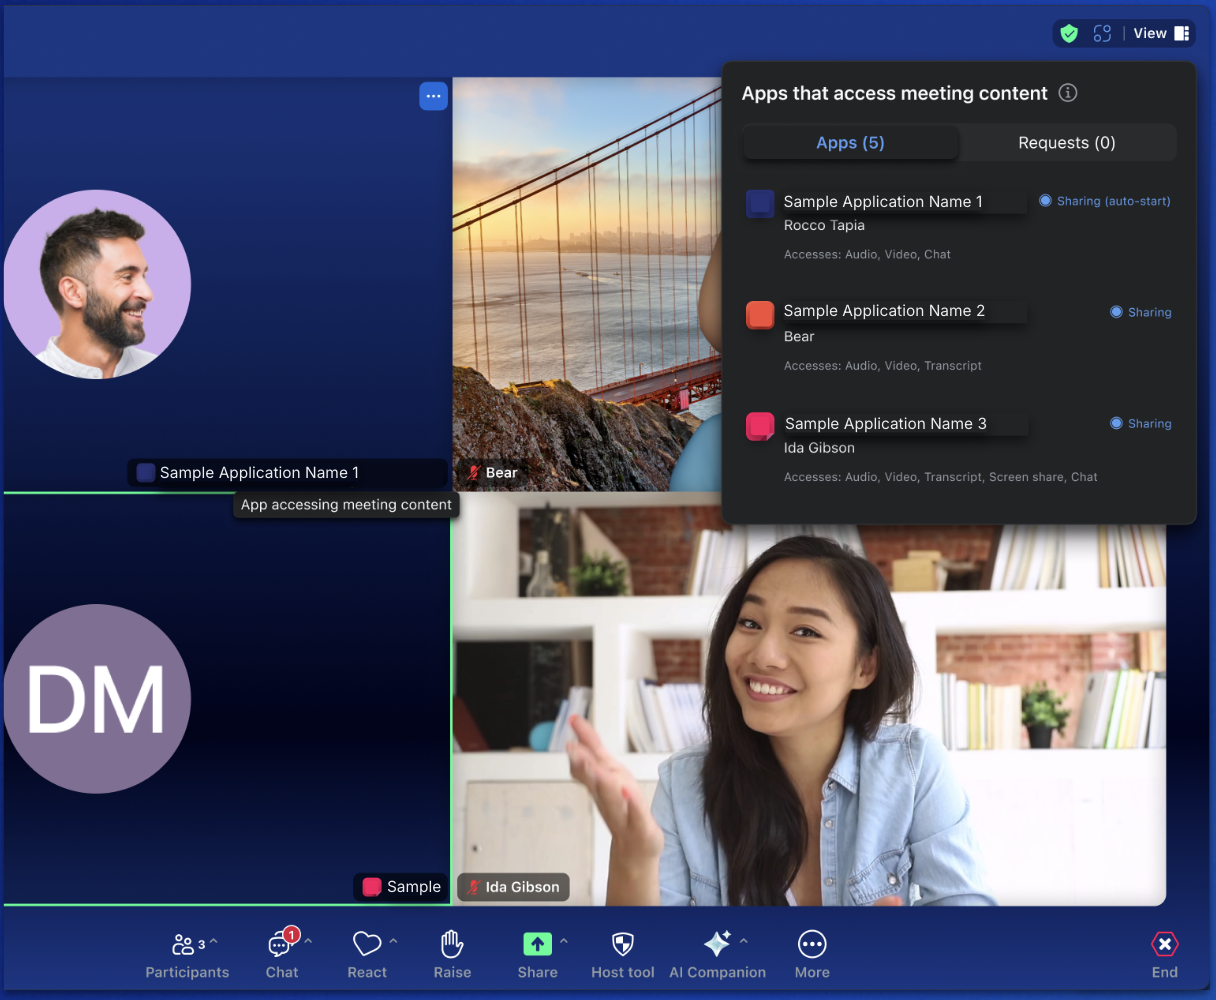Click the green Share screen icon

(537, 944)
